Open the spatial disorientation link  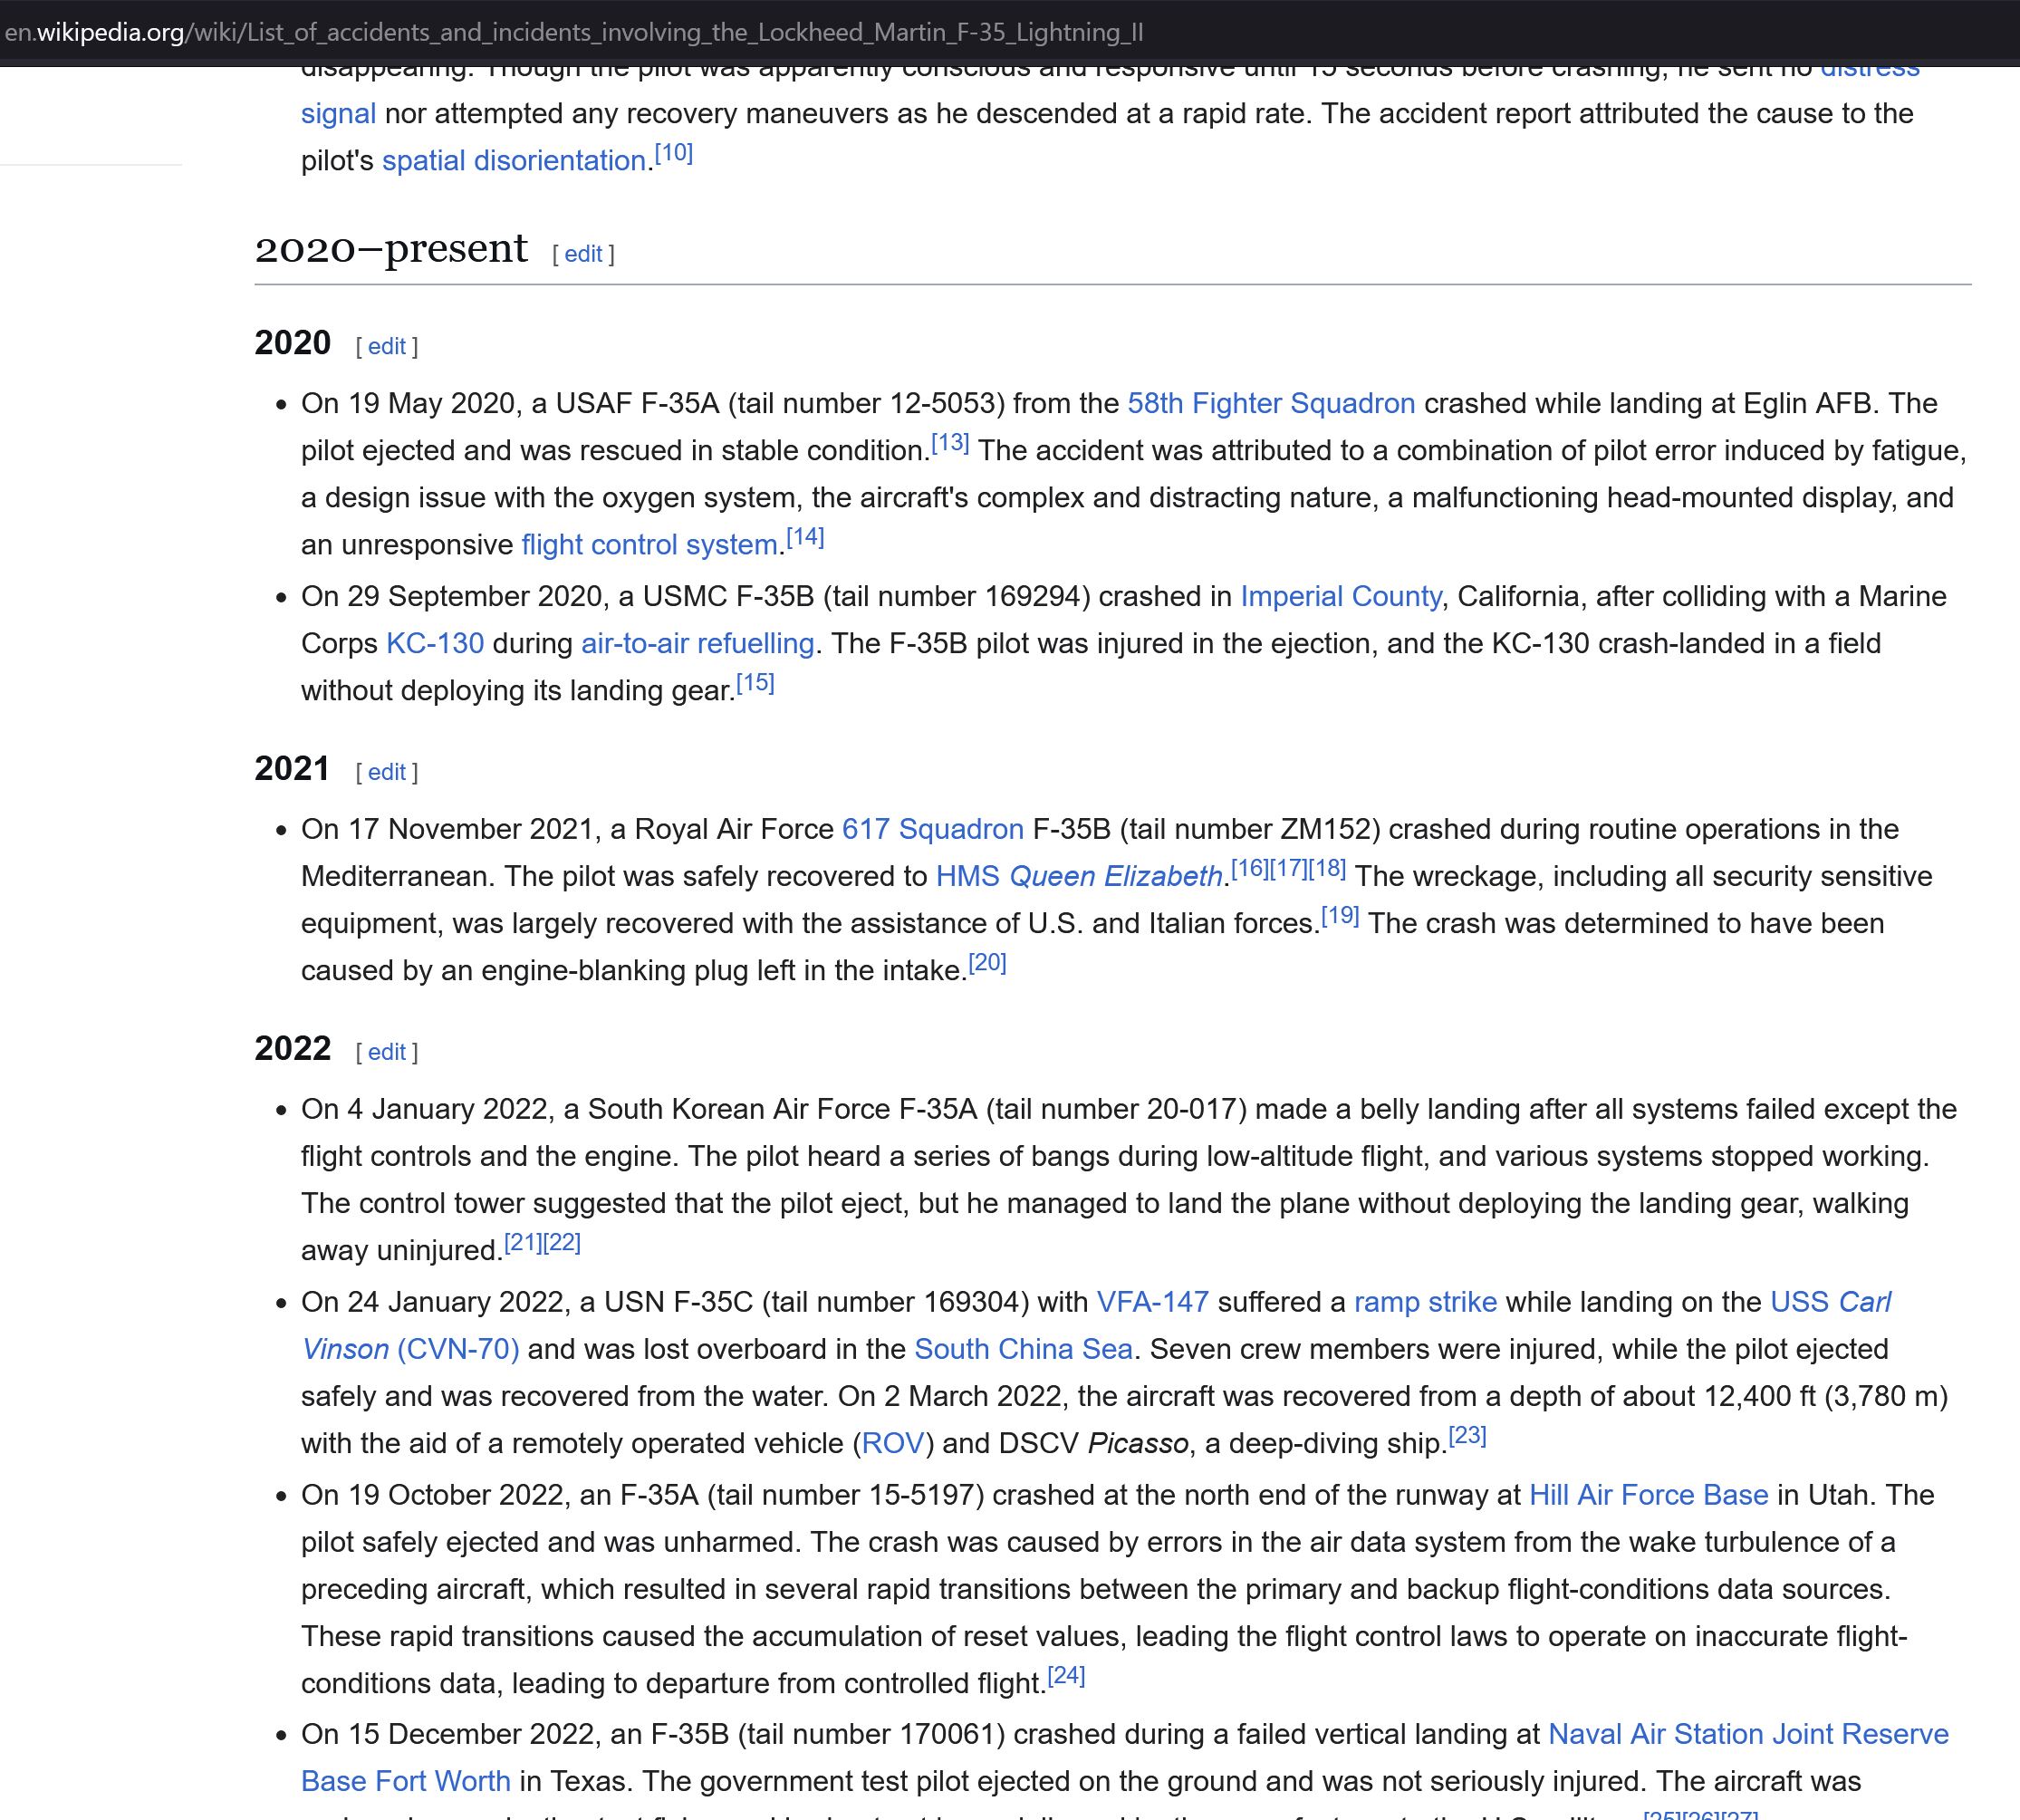(x=514, y=161)
